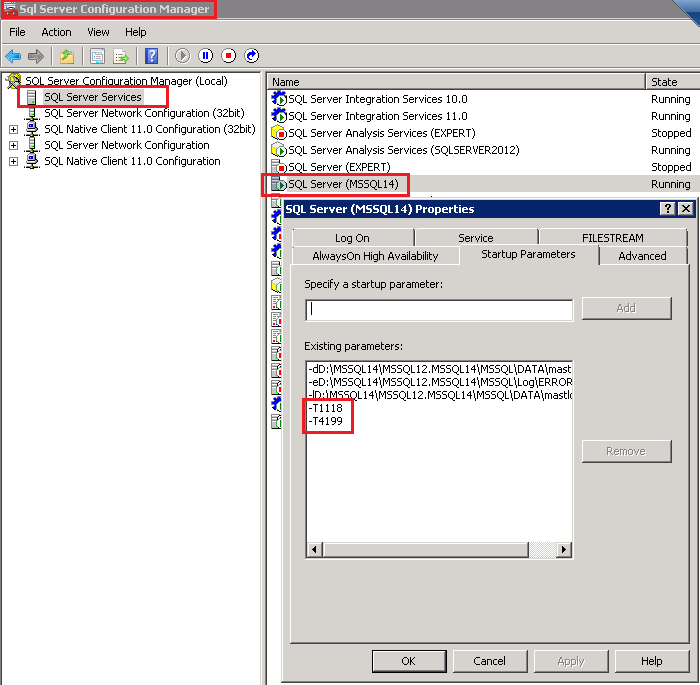This screenshot has width=700, height=685.
Task: Click the startup parameter text field
Action: (x=439, y=310)
